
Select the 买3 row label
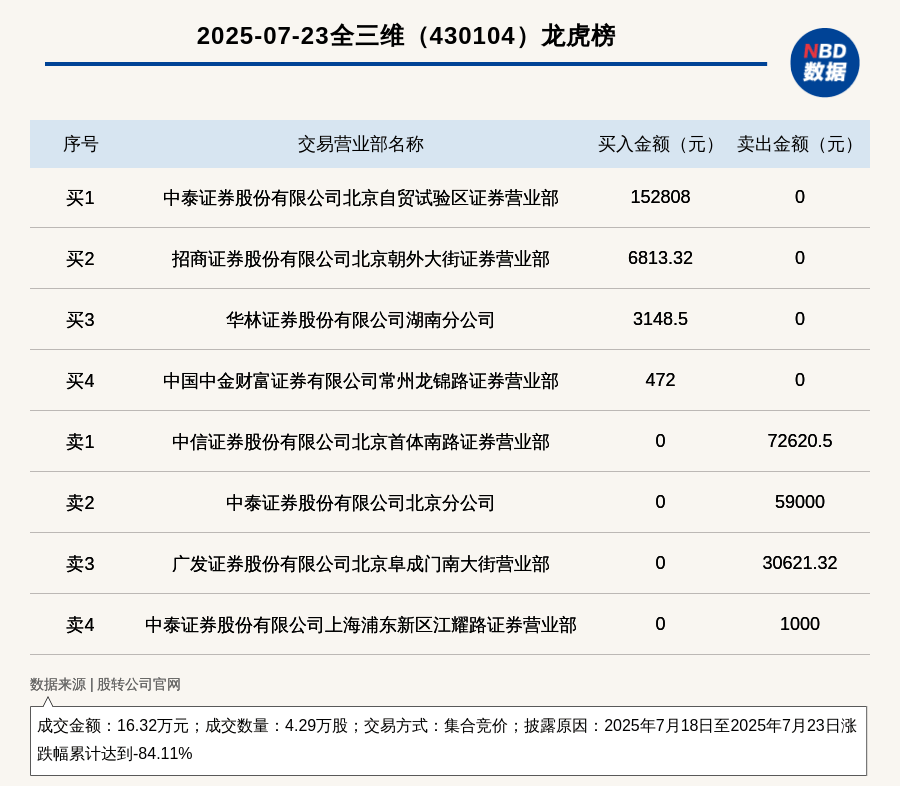click(80, 320)
